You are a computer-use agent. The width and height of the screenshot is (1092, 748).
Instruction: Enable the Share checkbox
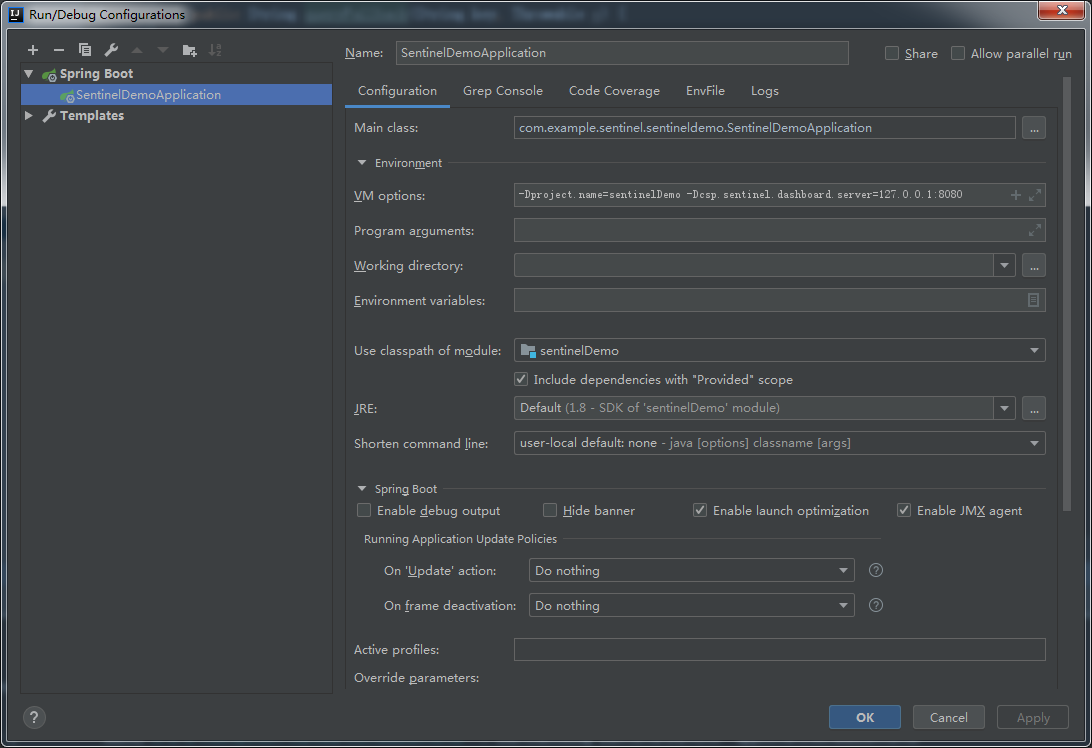(x=891, y=54)
